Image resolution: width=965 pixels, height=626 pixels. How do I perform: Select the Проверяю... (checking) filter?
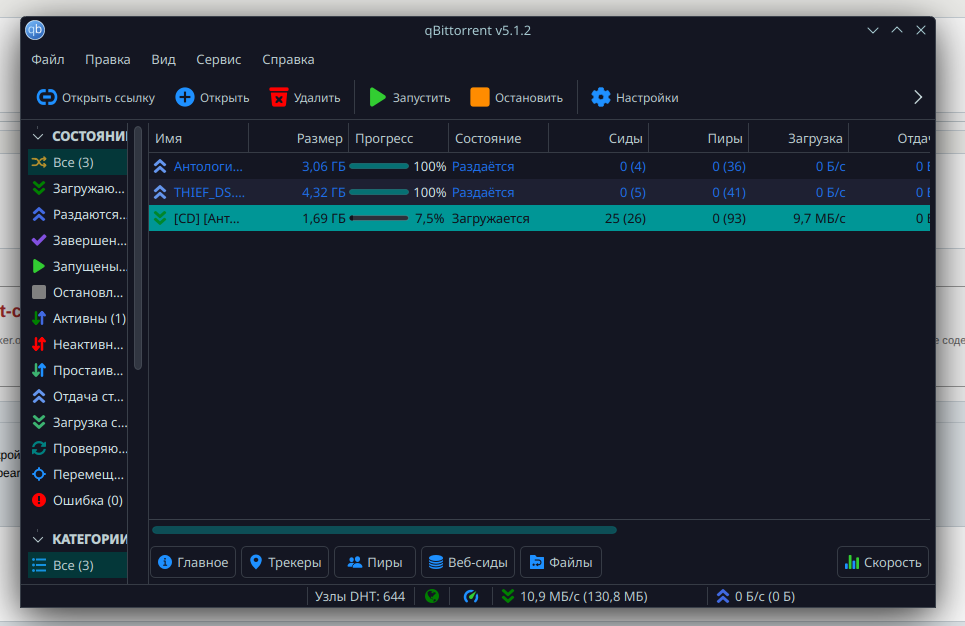click(x=78, y=448)
